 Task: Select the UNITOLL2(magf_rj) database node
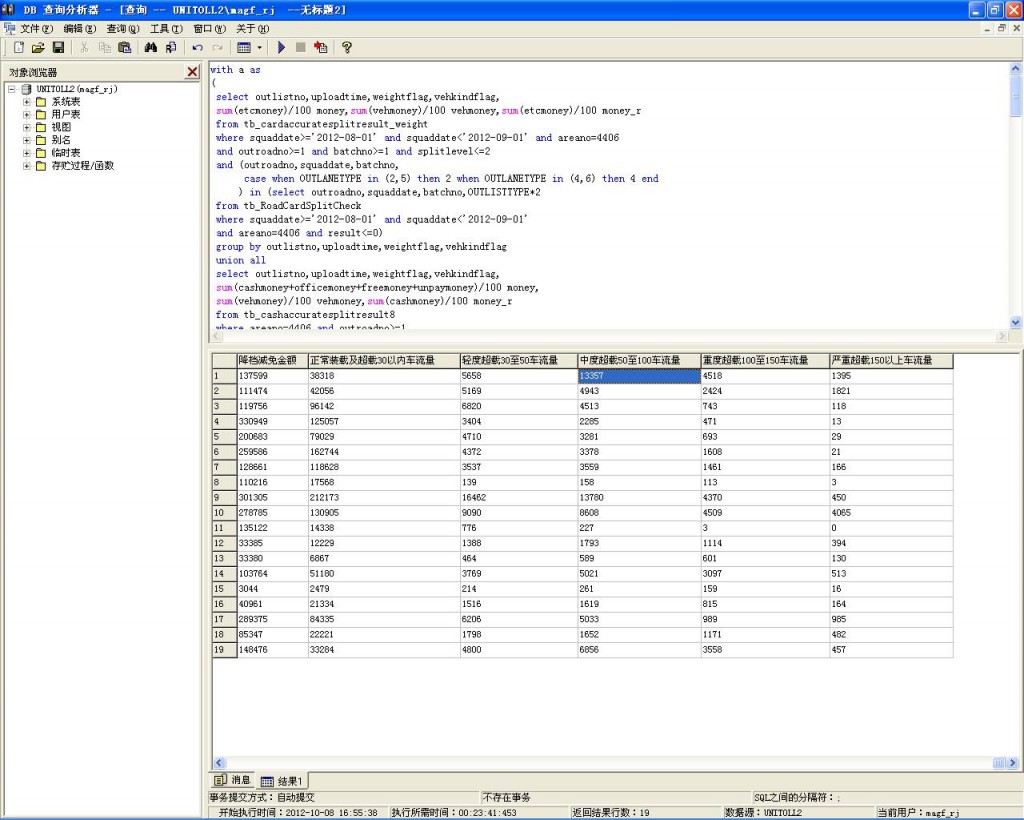click(76, 89)
